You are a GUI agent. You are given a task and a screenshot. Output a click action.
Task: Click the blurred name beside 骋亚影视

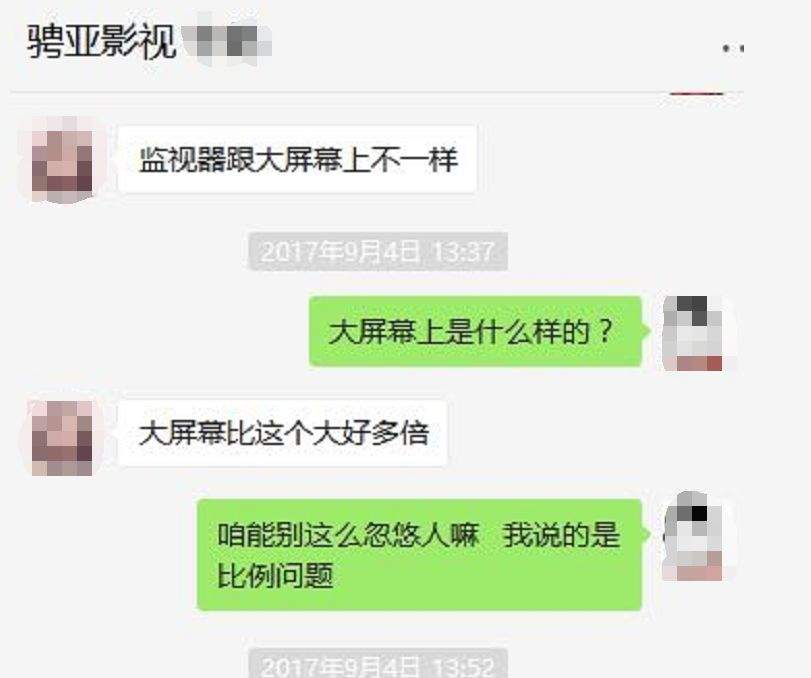[x=227, y=40]
